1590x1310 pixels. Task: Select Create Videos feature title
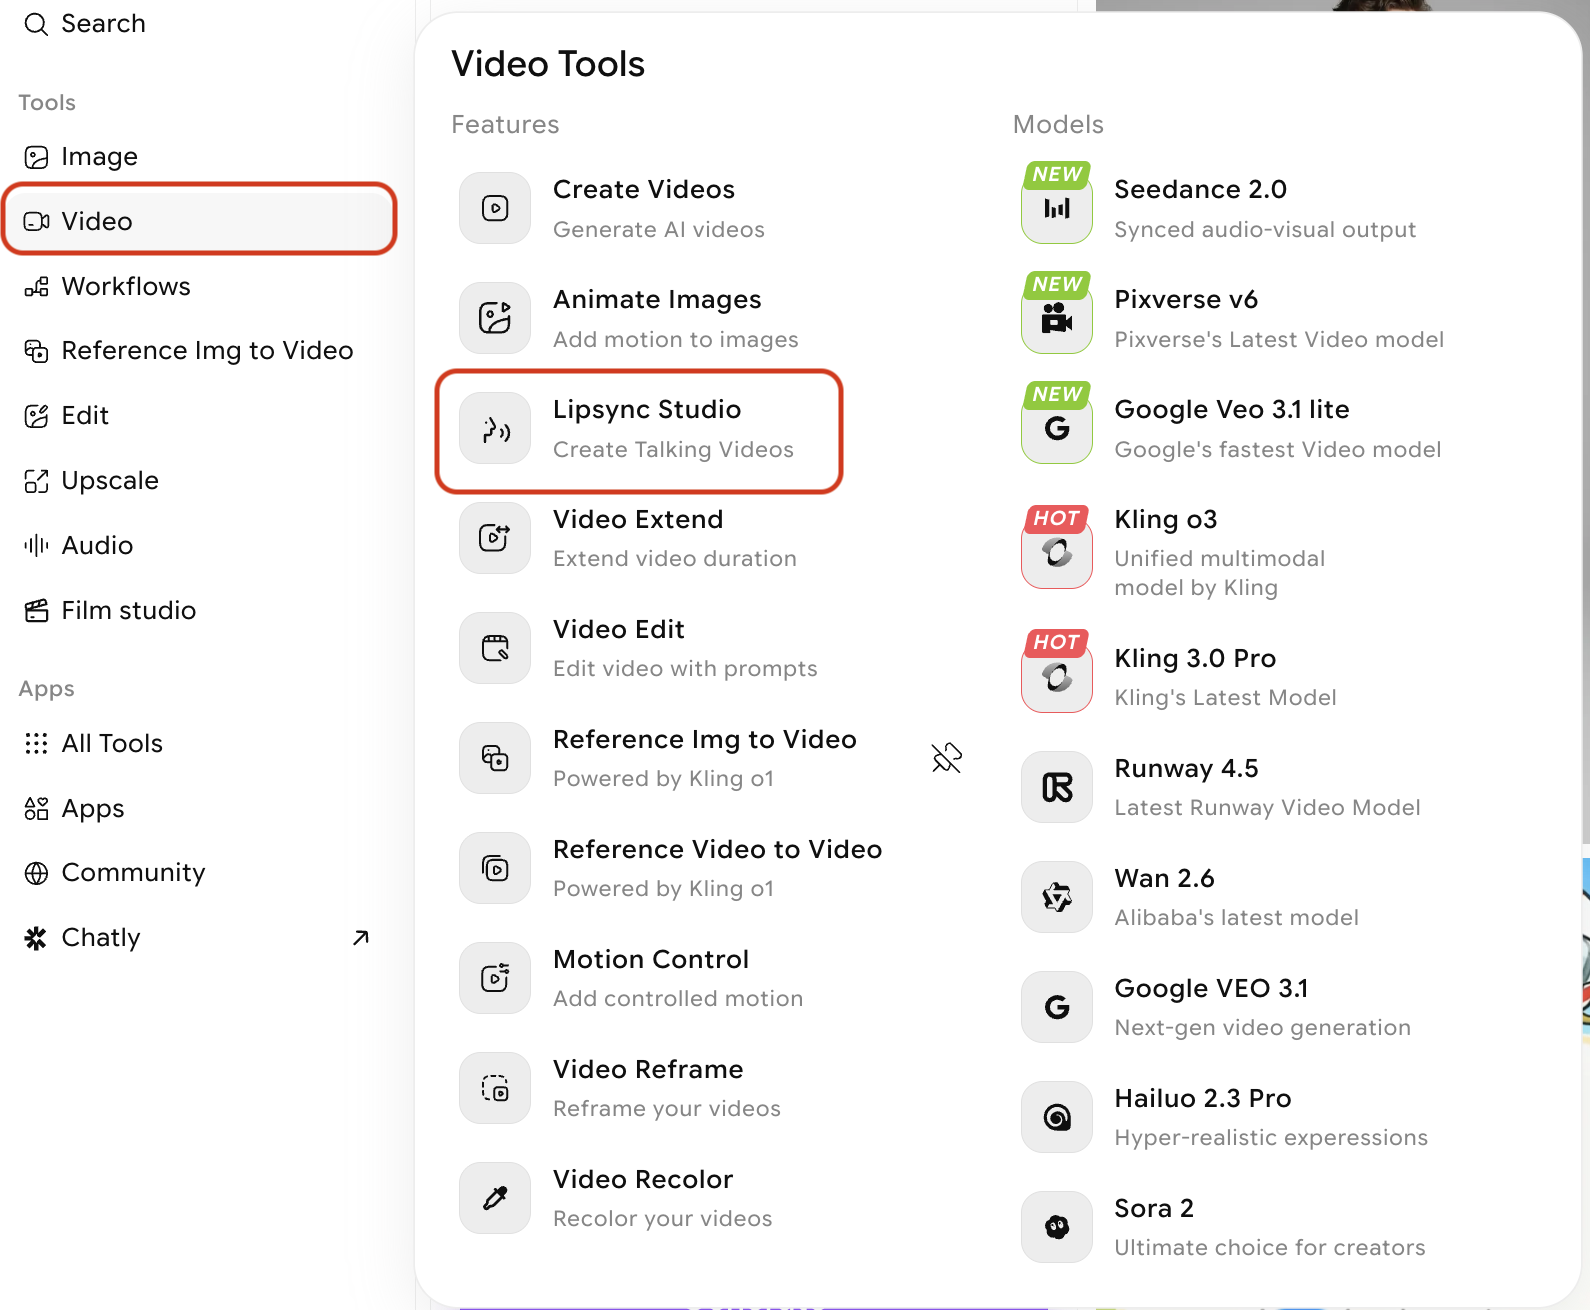coord(644,189)
